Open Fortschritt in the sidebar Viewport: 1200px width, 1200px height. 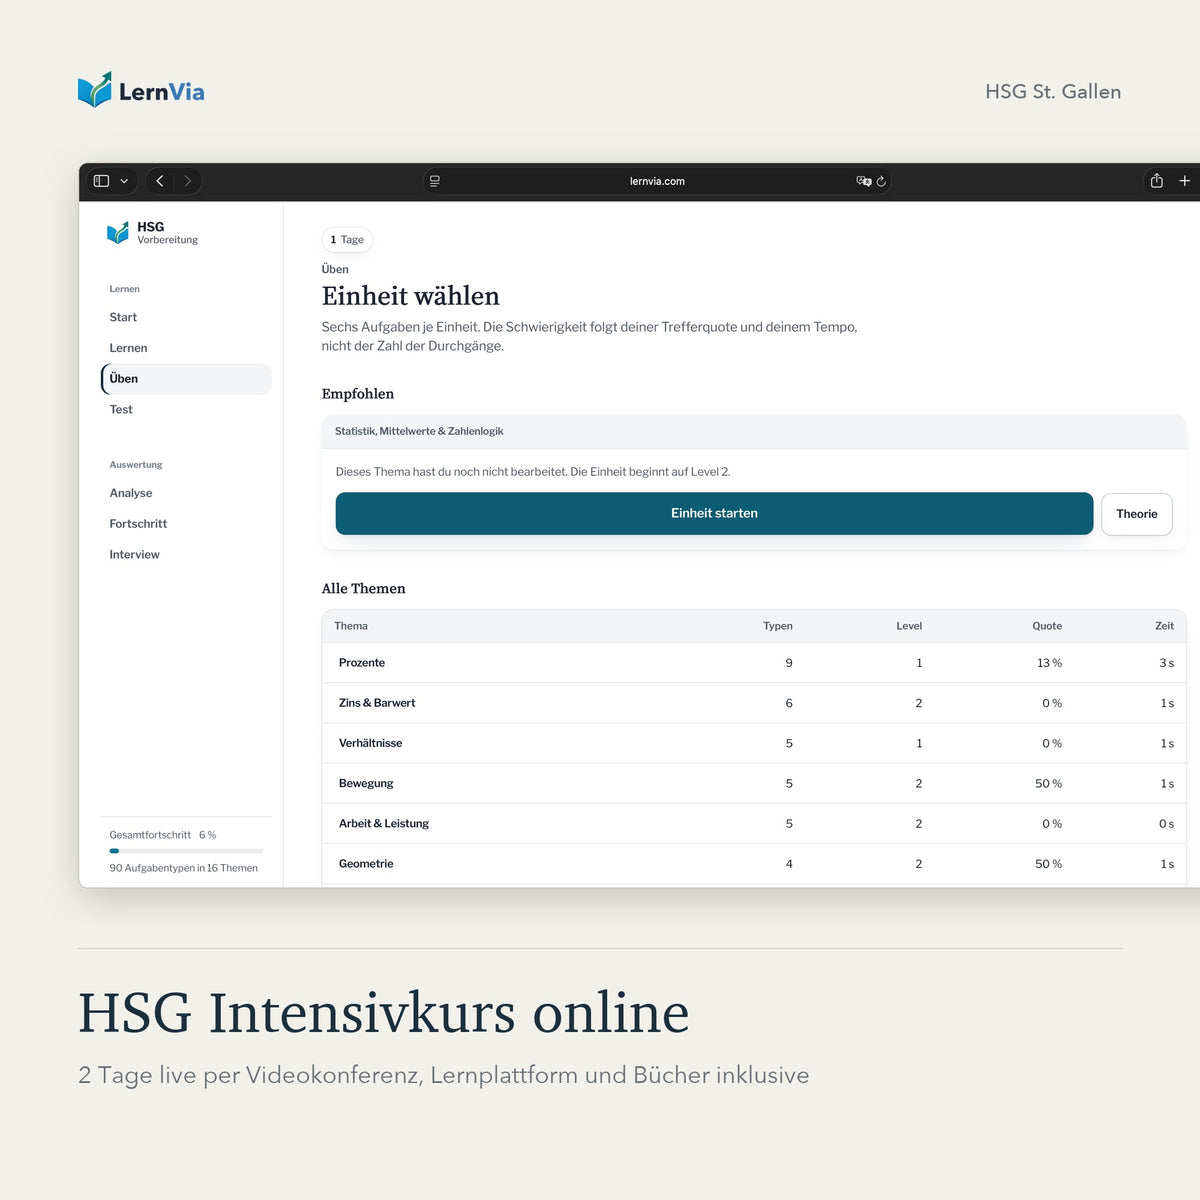(x=138, y=524)
